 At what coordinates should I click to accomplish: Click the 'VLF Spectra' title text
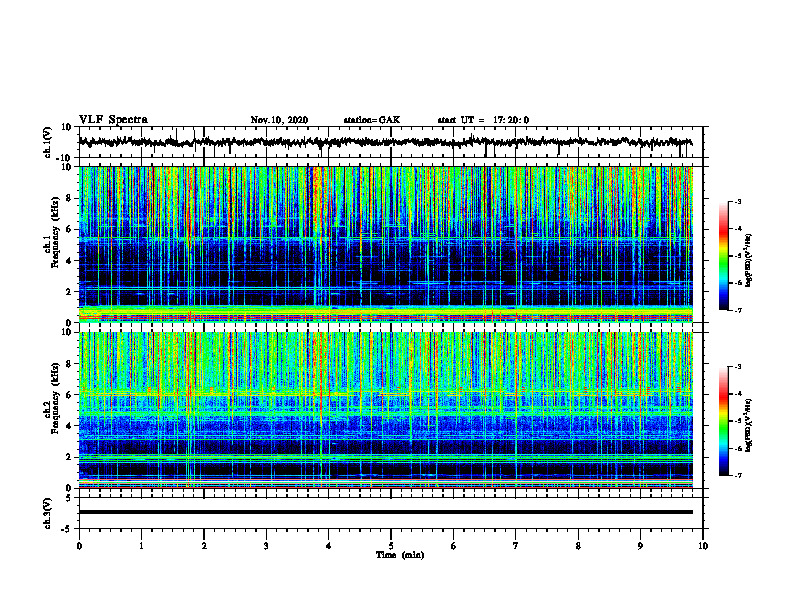pos(113,120)
